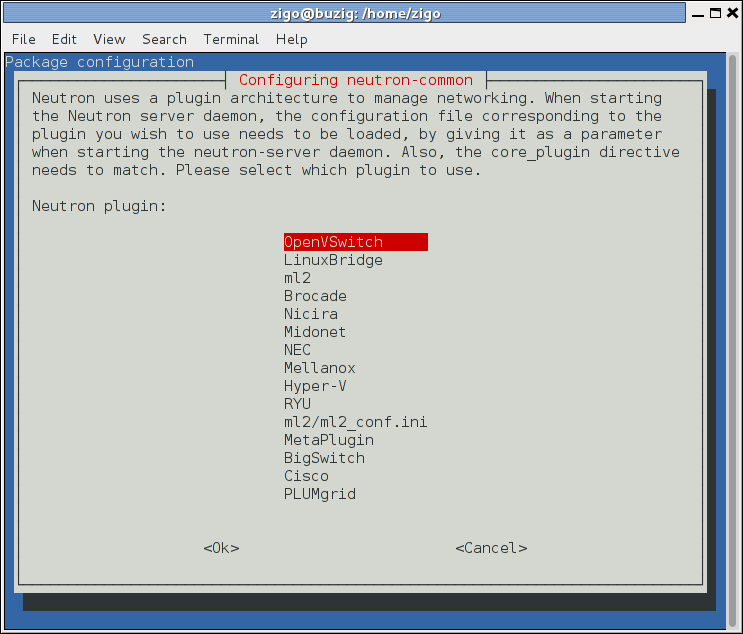Select MetaPlugin in the list

click(x=328, y=440)
